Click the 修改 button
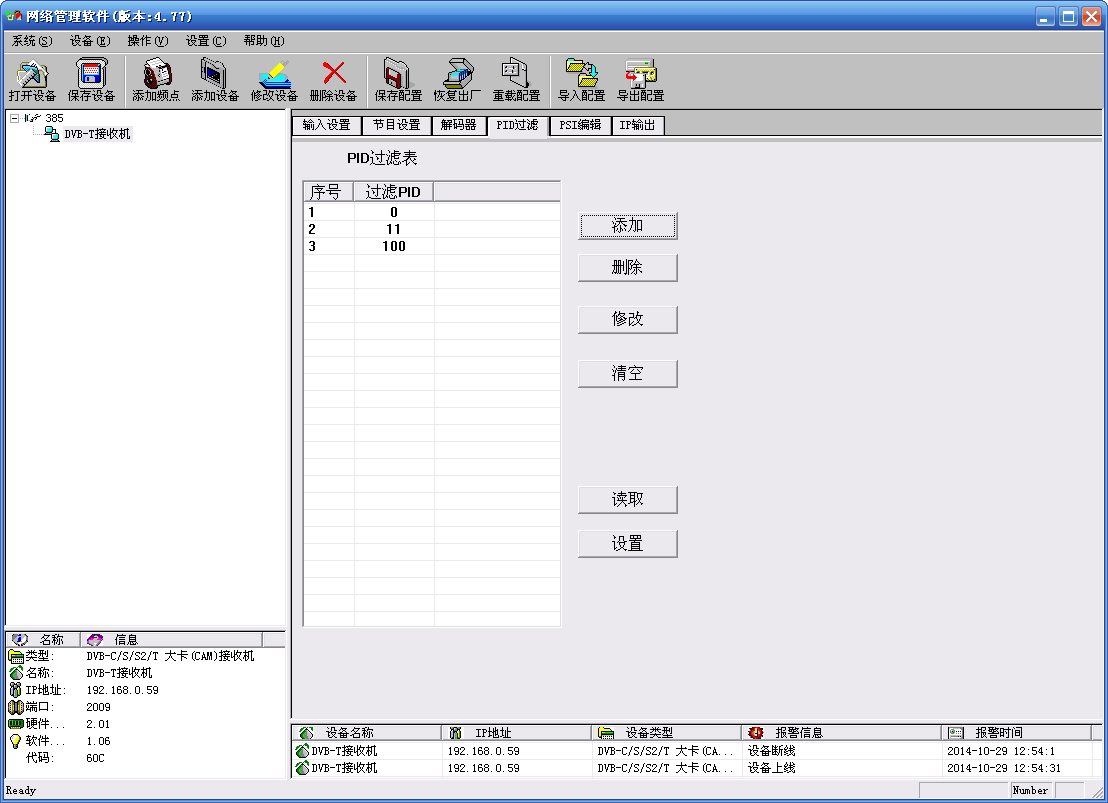 click(627, 320)
